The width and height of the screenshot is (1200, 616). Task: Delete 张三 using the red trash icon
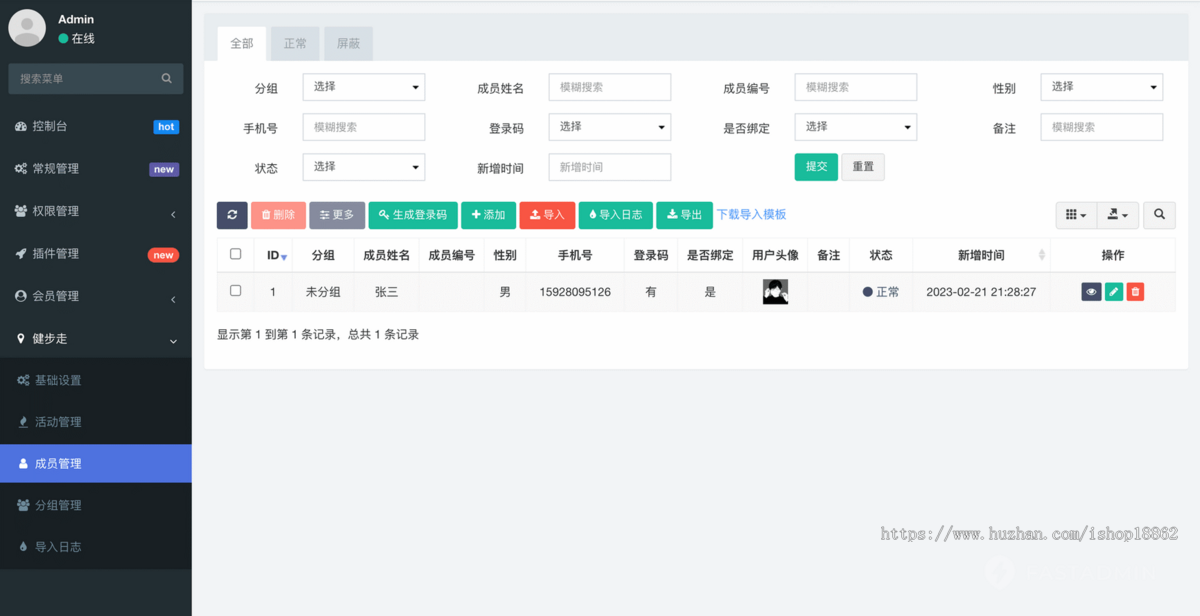1137,291
